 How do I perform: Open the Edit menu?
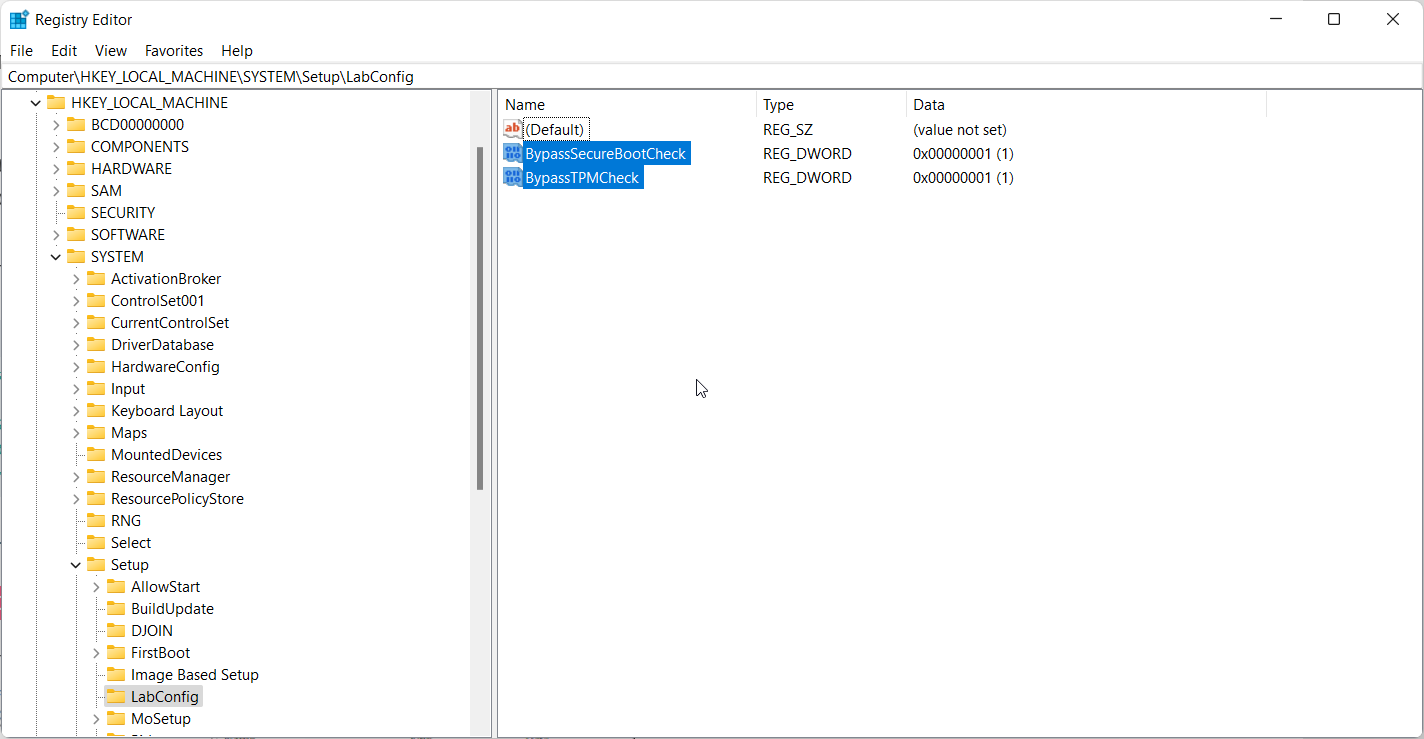pyautogui.click(x=64, y=50)
